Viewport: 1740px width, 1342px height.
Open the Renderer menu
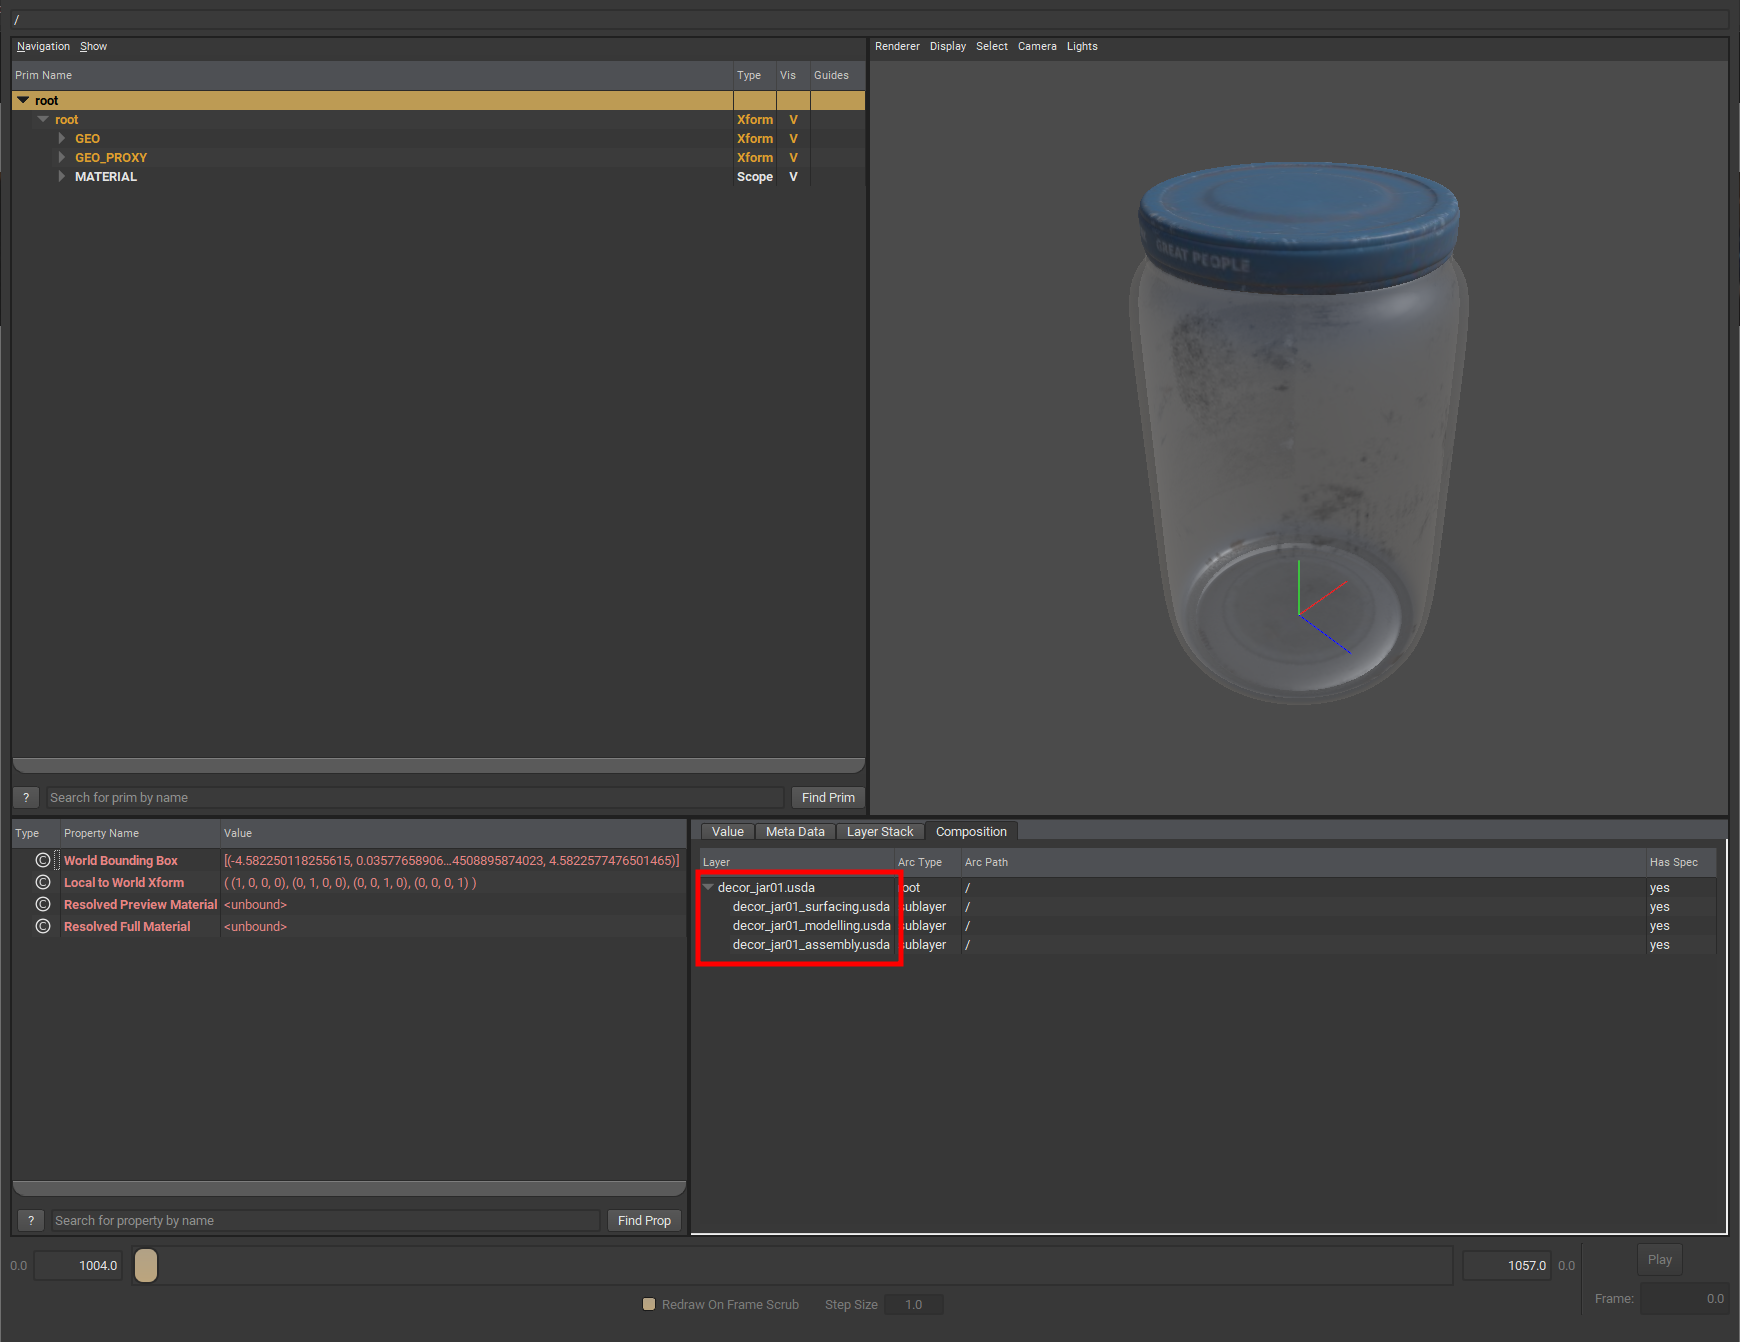(897, 46)
